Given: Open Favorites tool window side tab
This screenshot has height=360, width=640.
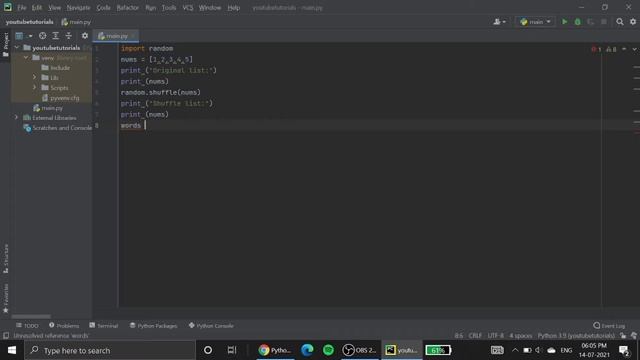Looking at the screenshot, I should [x=6, y=298].
